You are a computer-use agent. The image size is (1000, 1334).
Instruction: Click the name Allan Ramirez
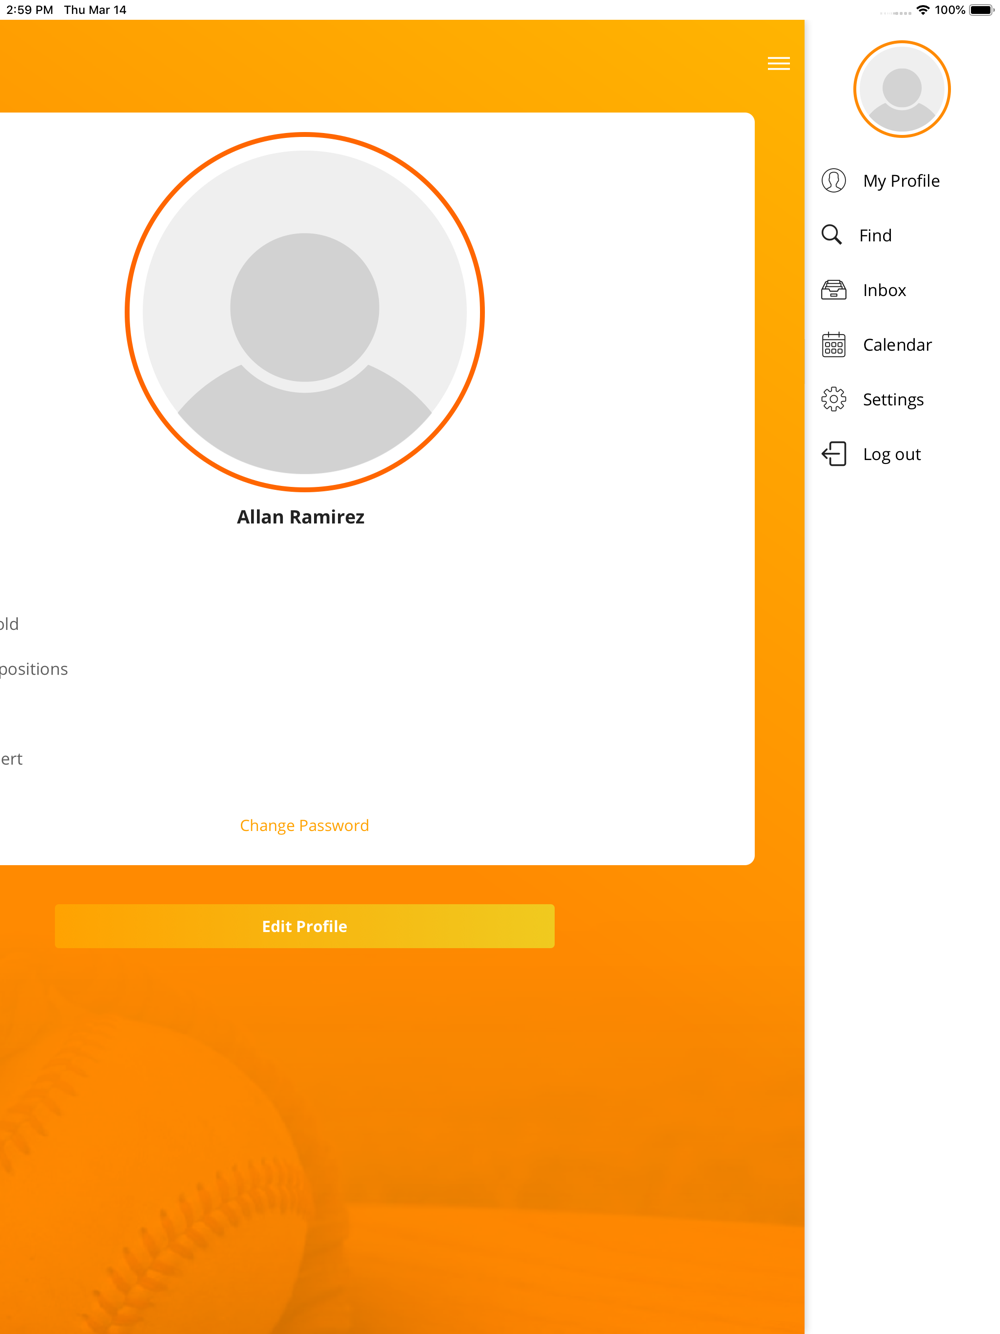[300, 517]
